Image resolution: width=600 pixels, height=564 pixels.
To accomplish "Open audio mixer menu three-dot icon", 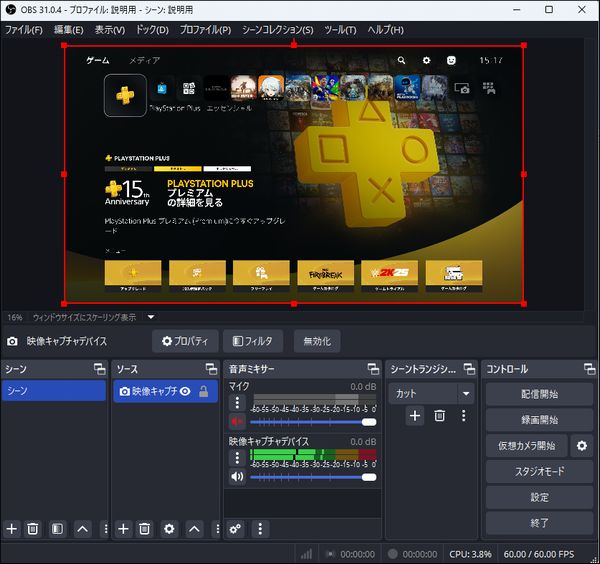I will point(260,529).
